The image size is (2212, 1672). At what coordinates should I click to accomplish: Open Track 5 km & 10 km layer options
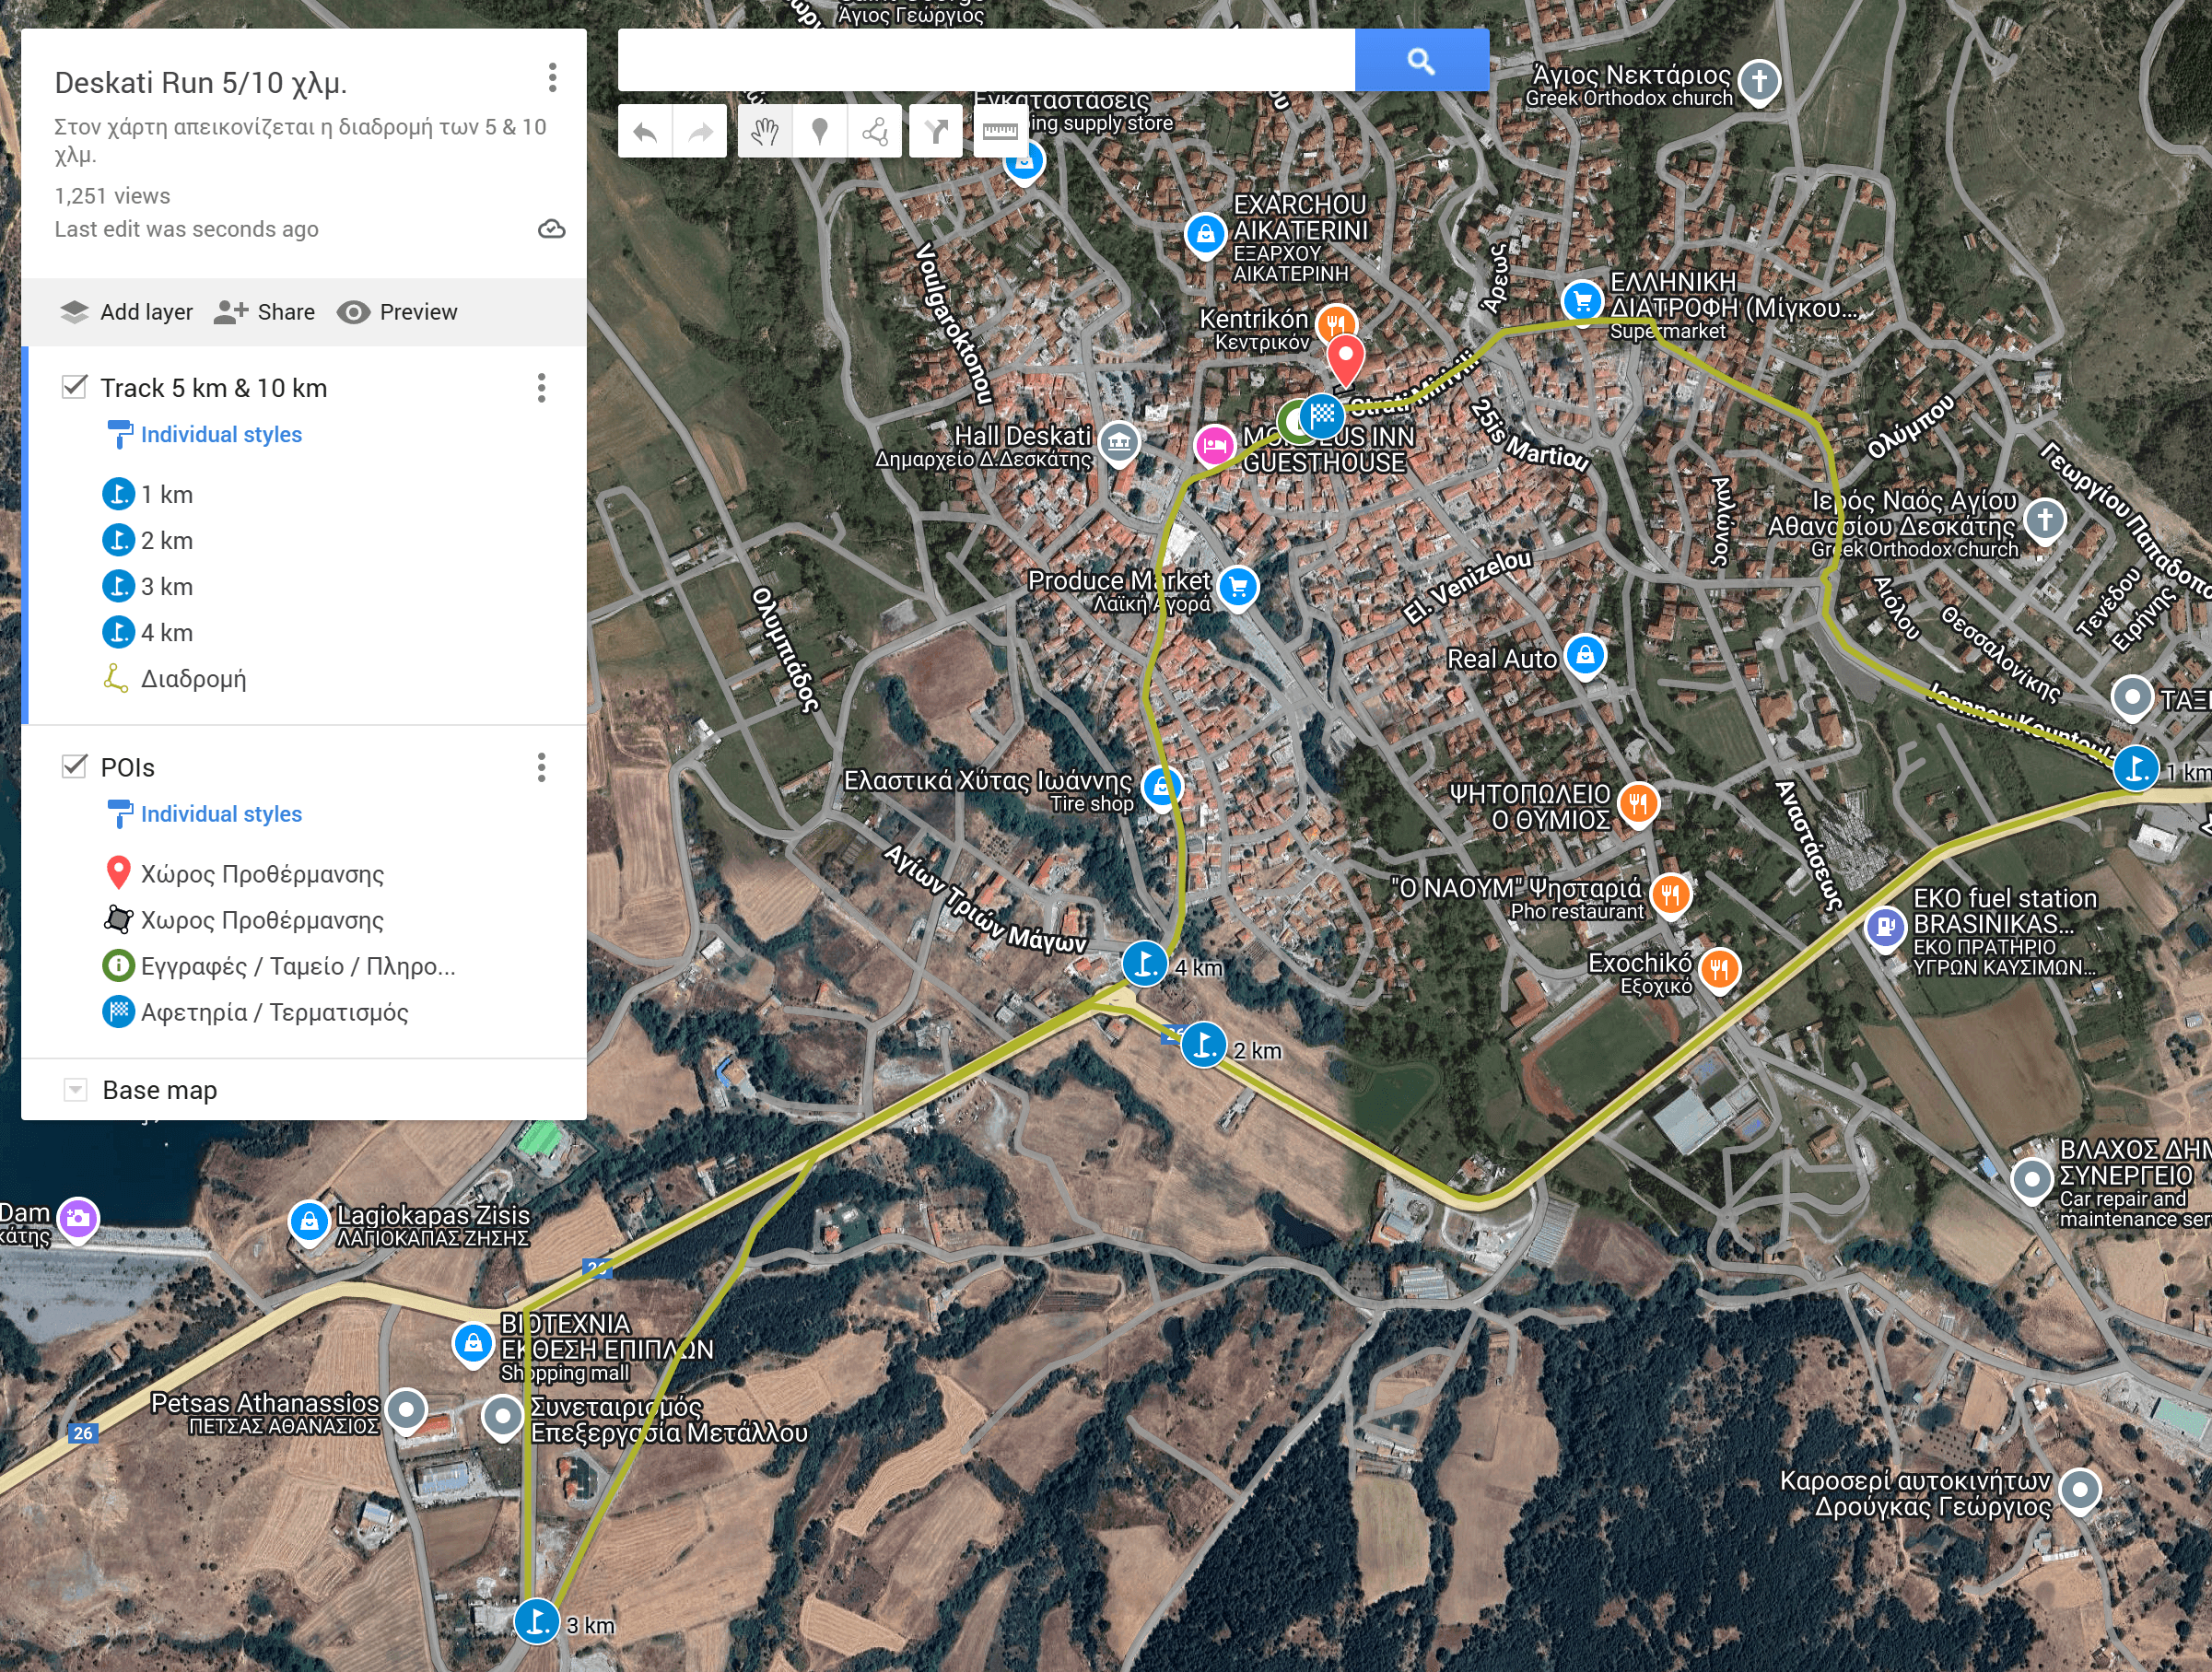coord(541,388)
